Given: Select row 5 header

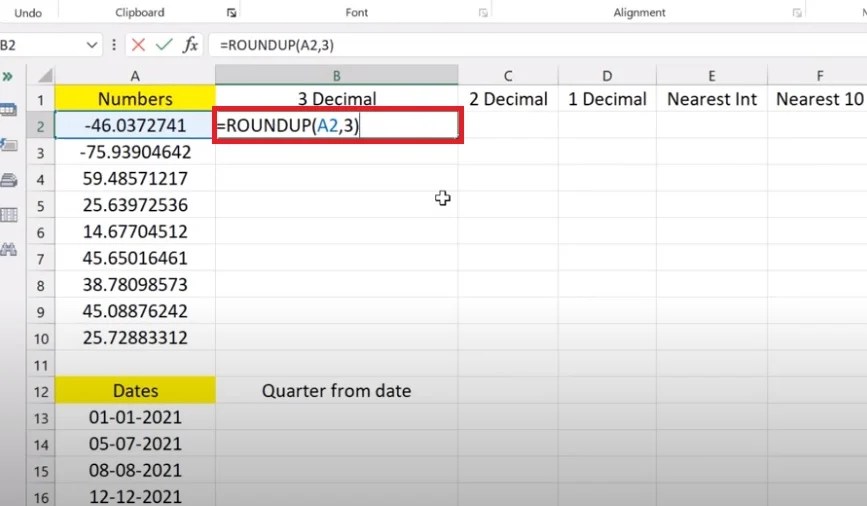Looking at the screenshot, I should point(40,206).
